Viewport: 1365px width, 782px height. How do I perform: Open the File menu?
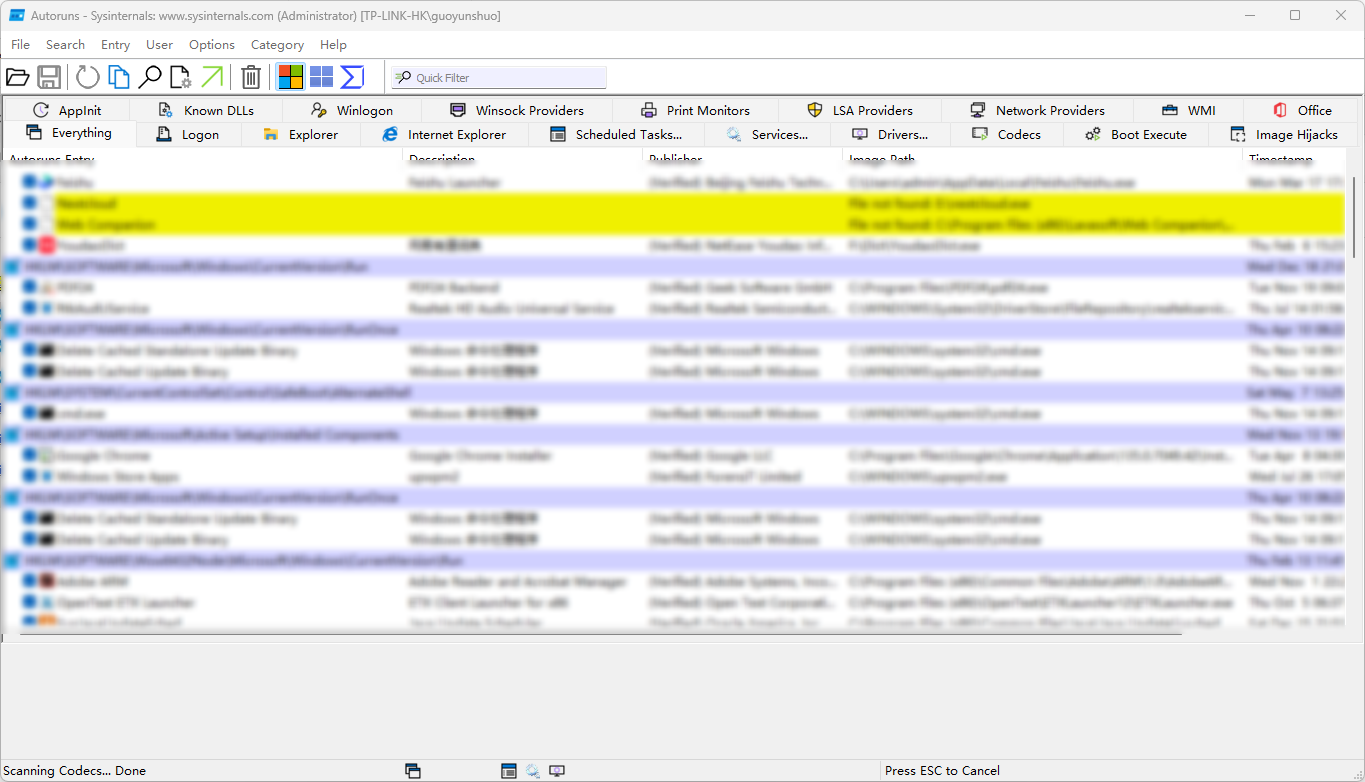(20, 45)
